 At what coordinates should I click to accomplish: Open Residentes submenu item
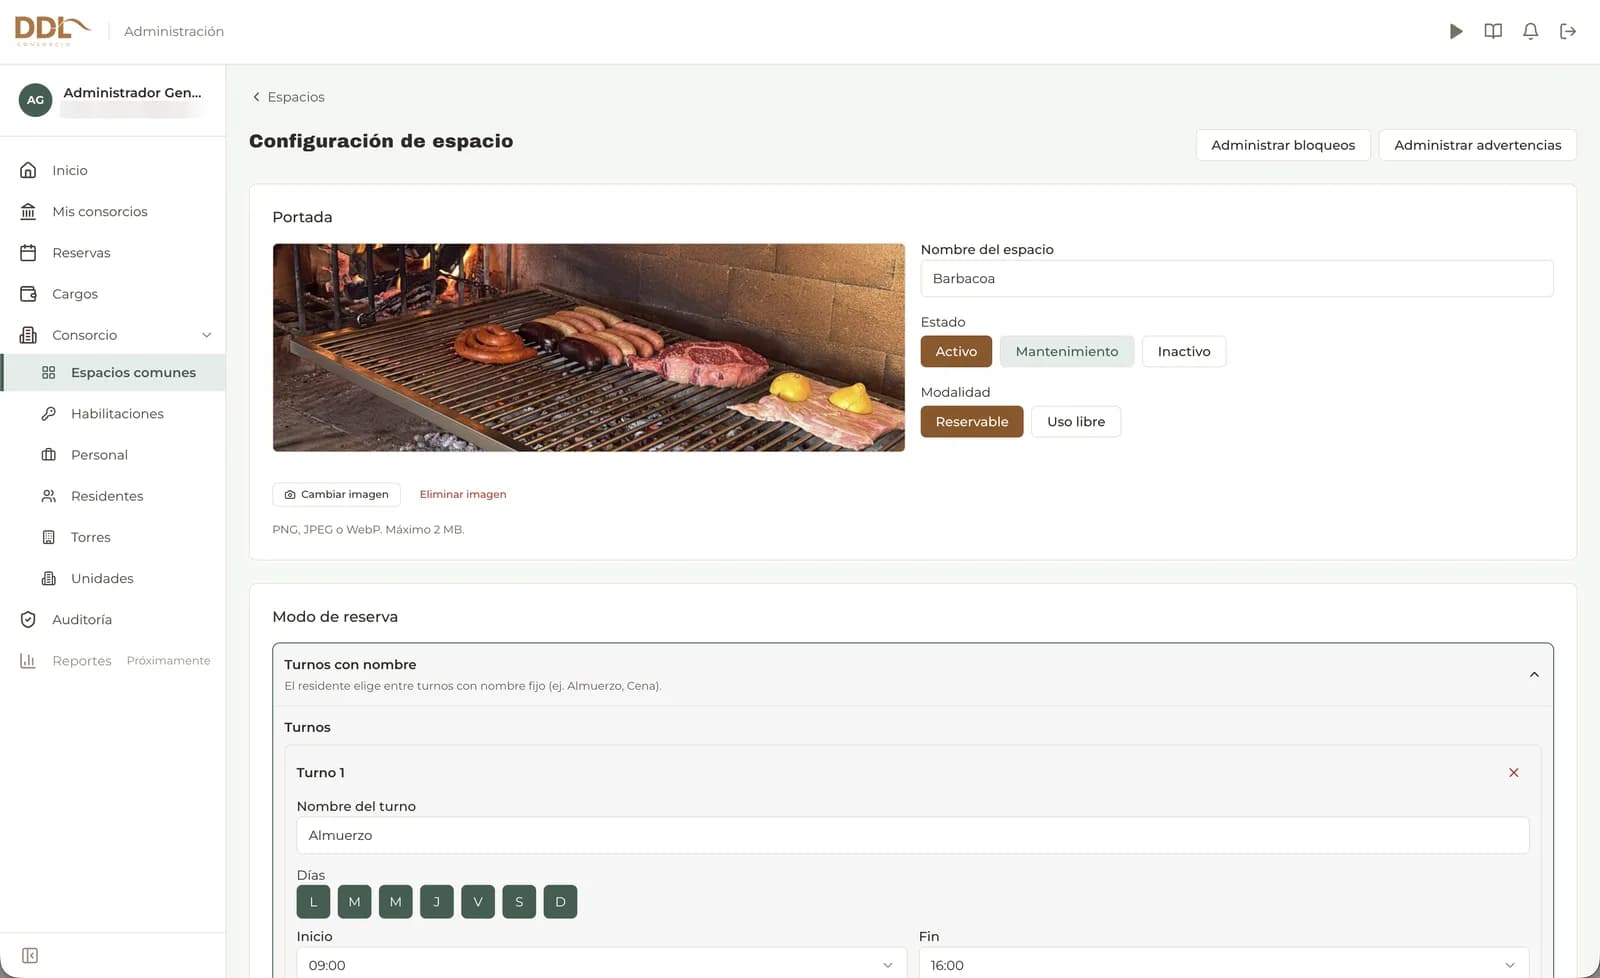[x=114, y=496]
